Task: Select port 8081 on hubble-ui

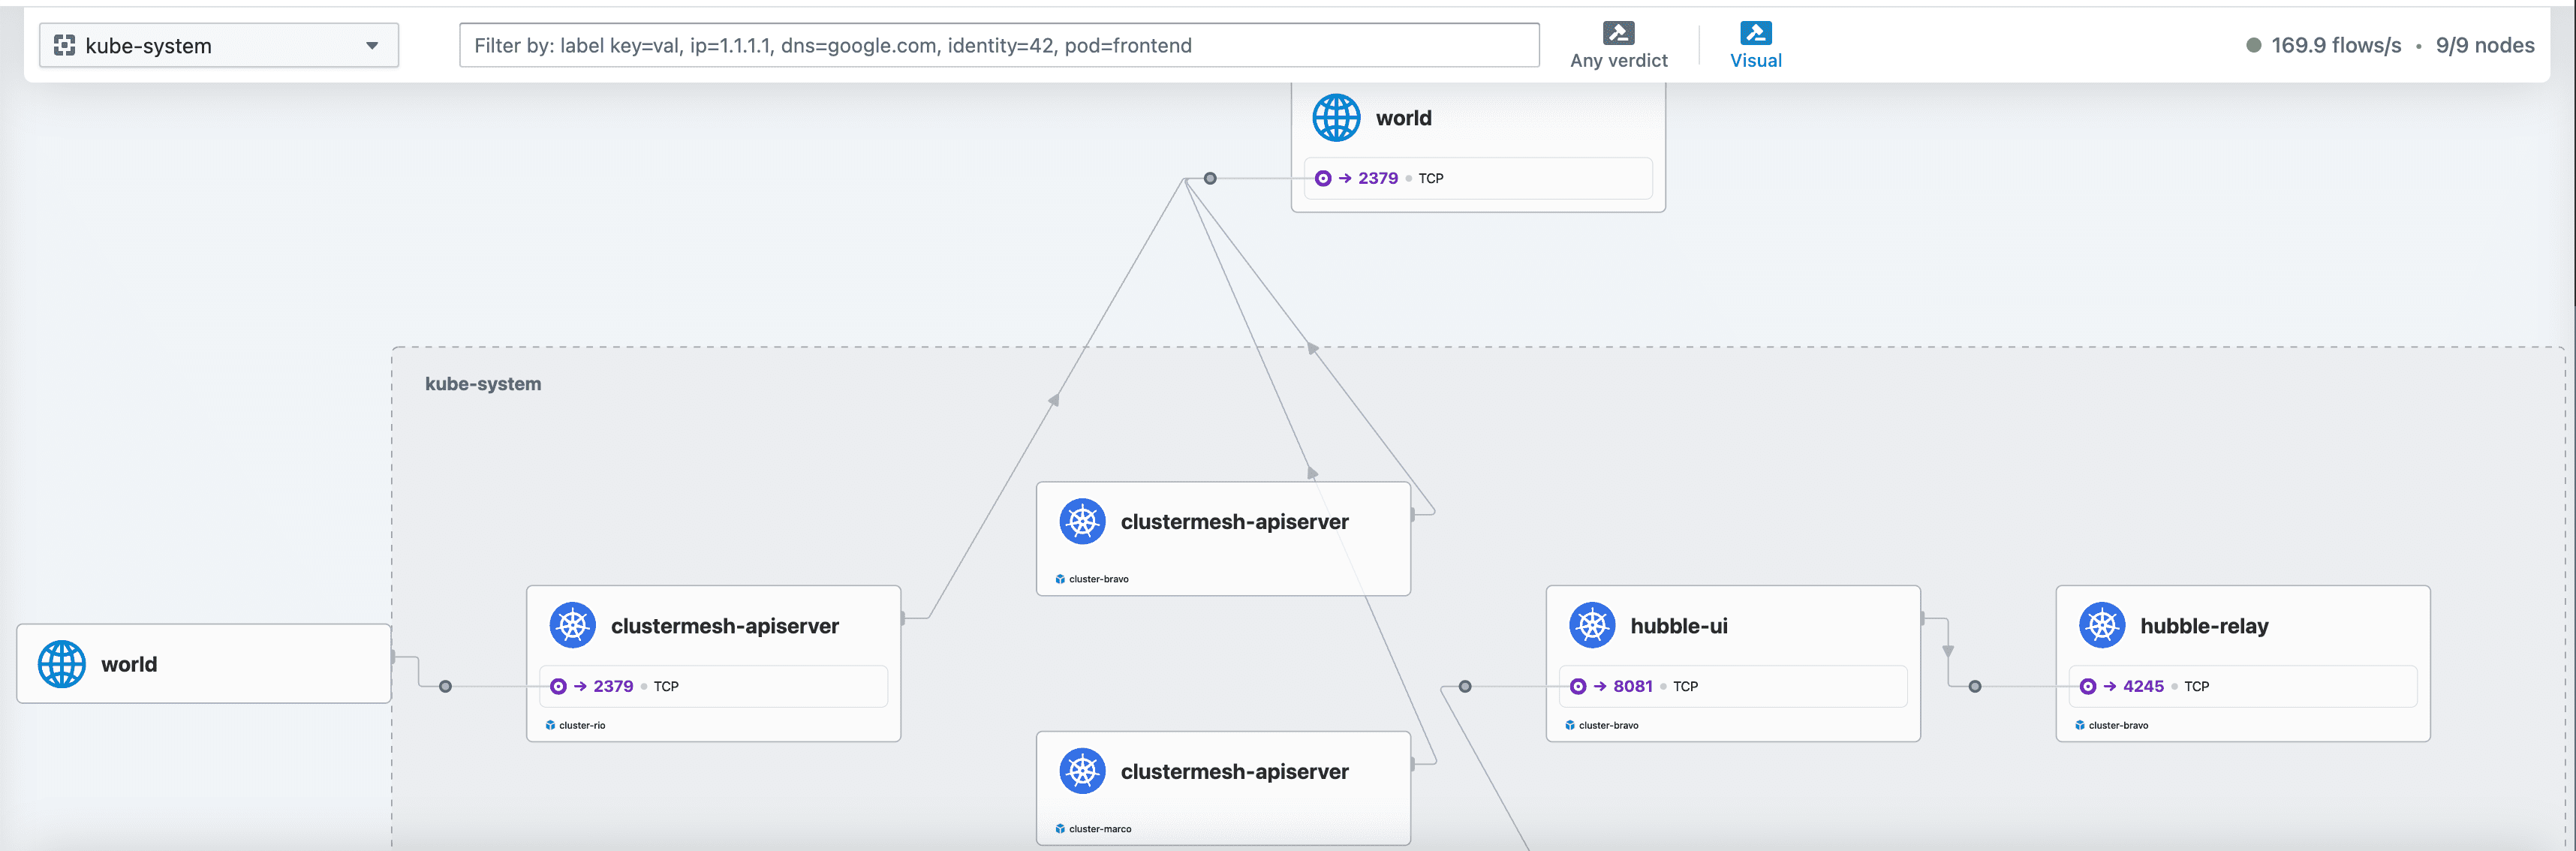Action: pos(1633,686)
